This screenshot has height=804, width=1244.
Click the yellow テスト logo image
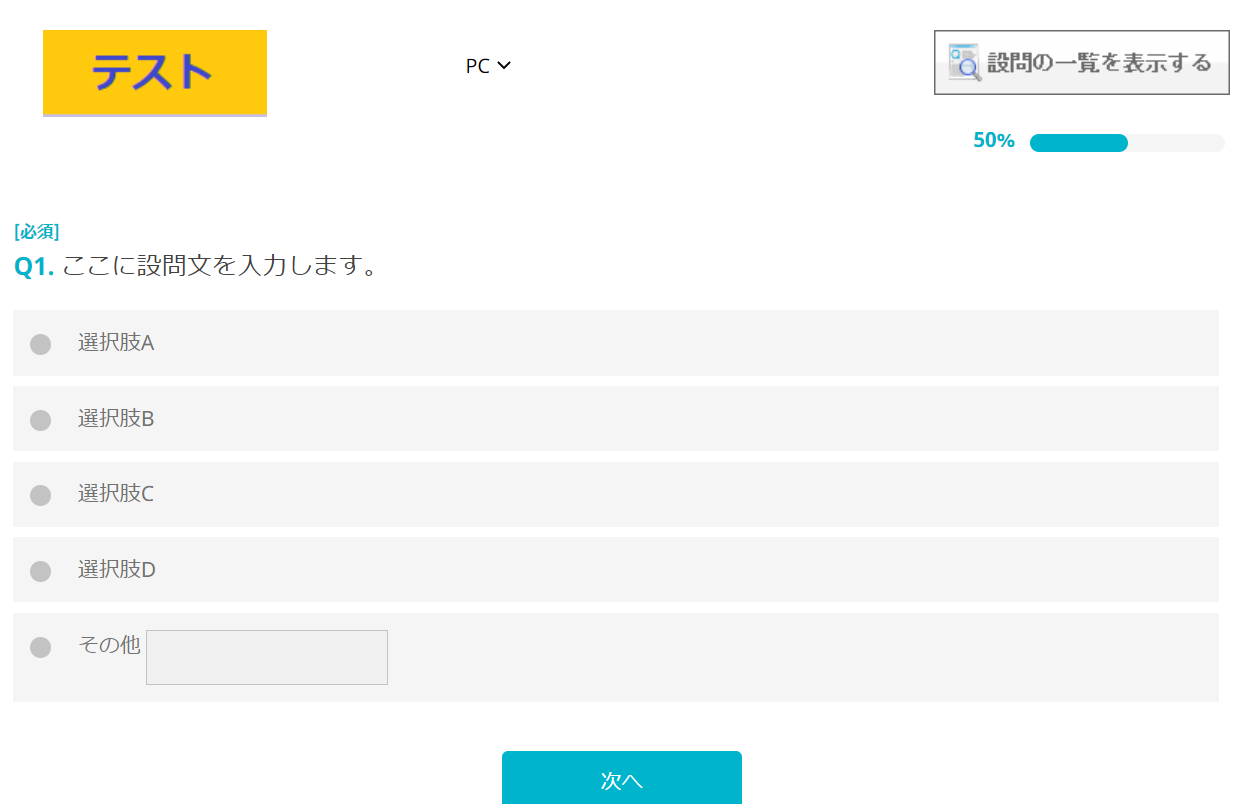155,73
